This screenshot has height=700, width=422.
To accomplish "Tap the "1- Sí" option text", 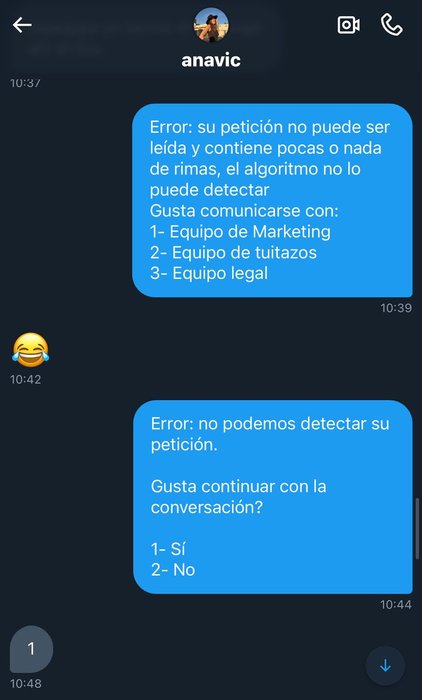I will [168, 549].
